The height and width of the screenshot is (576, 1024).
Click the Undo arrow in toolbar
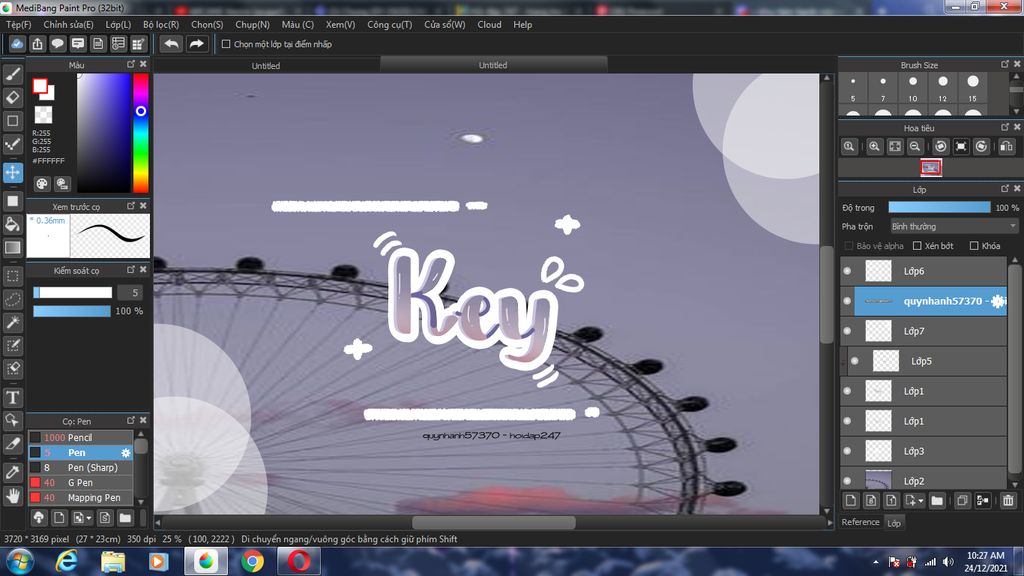pyautogui.click(x=172, y=44)
